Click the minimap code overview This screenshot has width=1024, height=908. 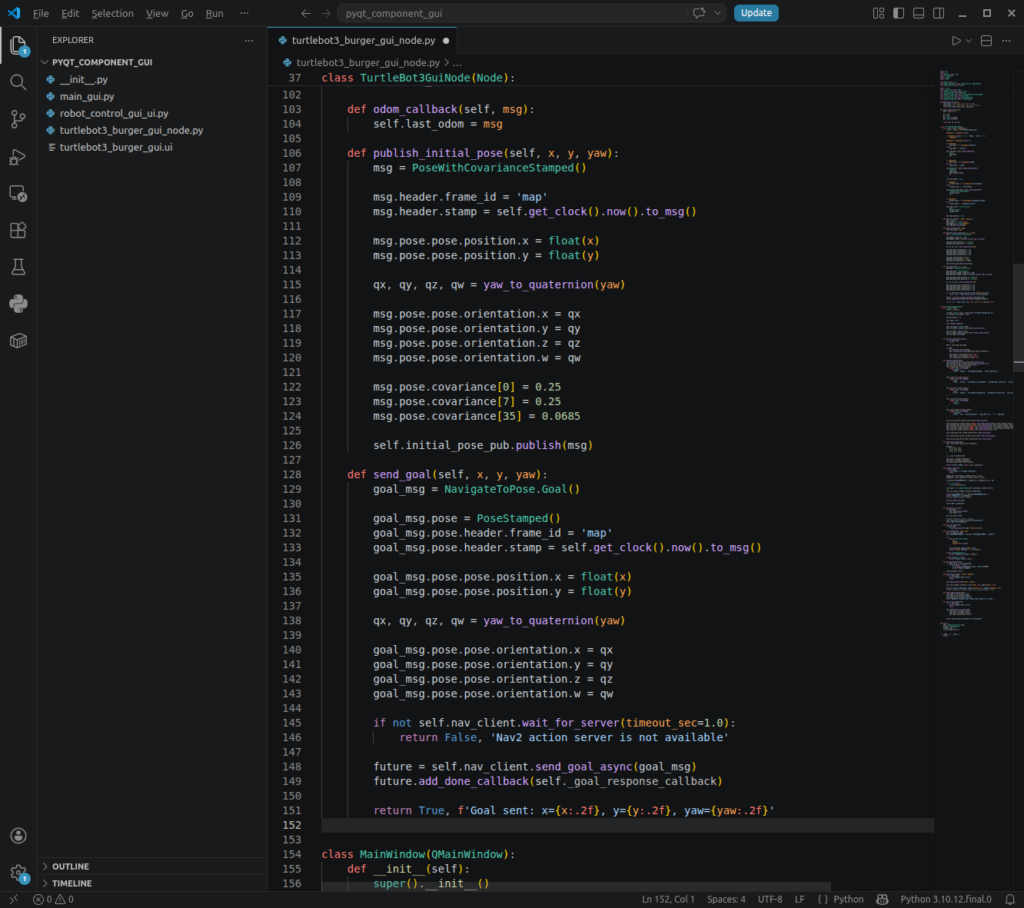coord(976,353)
